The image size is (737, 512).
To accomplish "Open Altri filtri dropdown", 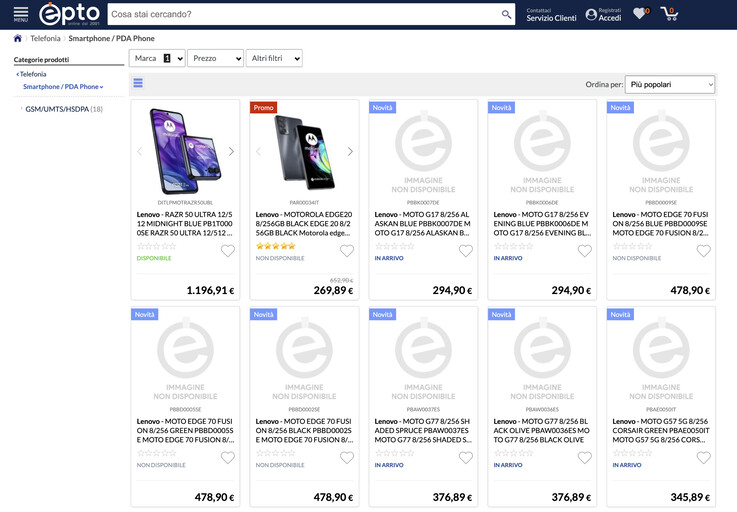I will coord(274,59).
